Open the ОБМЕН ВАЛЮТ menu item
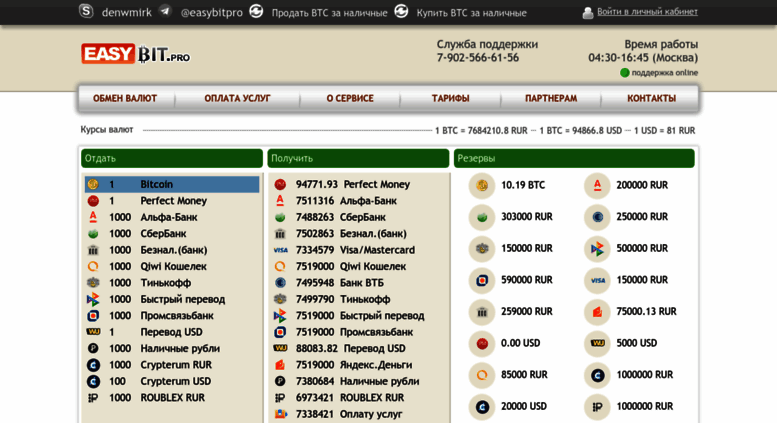Screen dimensions: 777x423 pyautogui.click(x=125, y=98)
